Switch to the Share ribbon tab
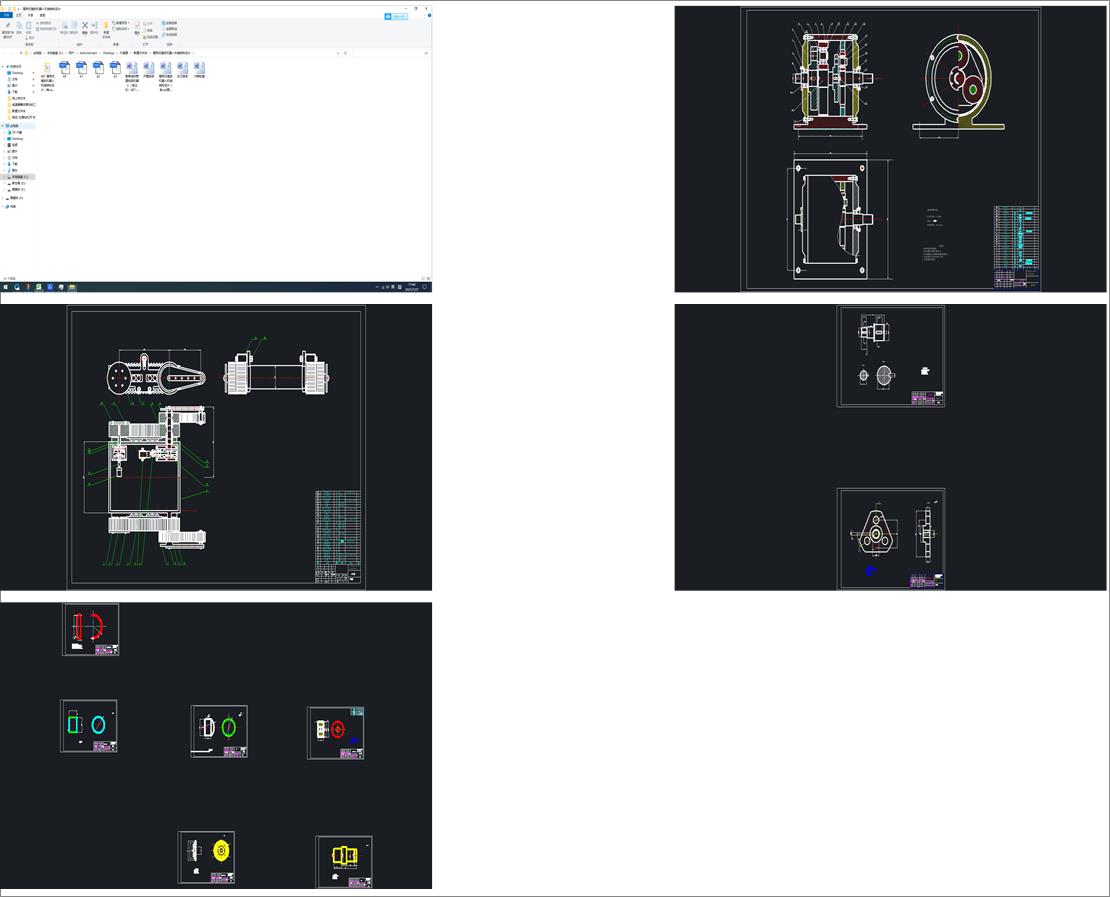Screen dimensions: 1110x897 point(30,15)
